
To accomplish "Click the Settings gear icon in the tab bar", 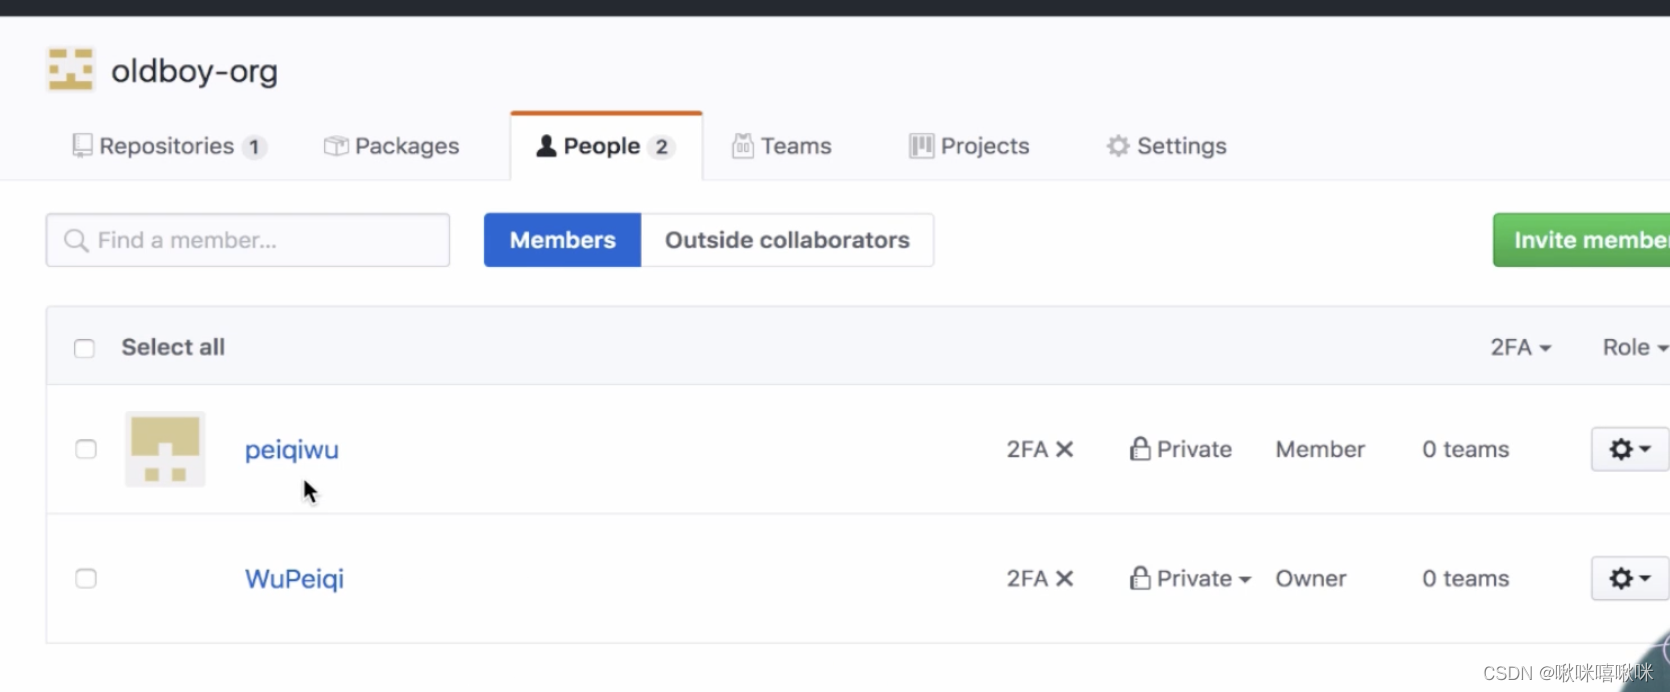I will click(x=1118, y=146).
